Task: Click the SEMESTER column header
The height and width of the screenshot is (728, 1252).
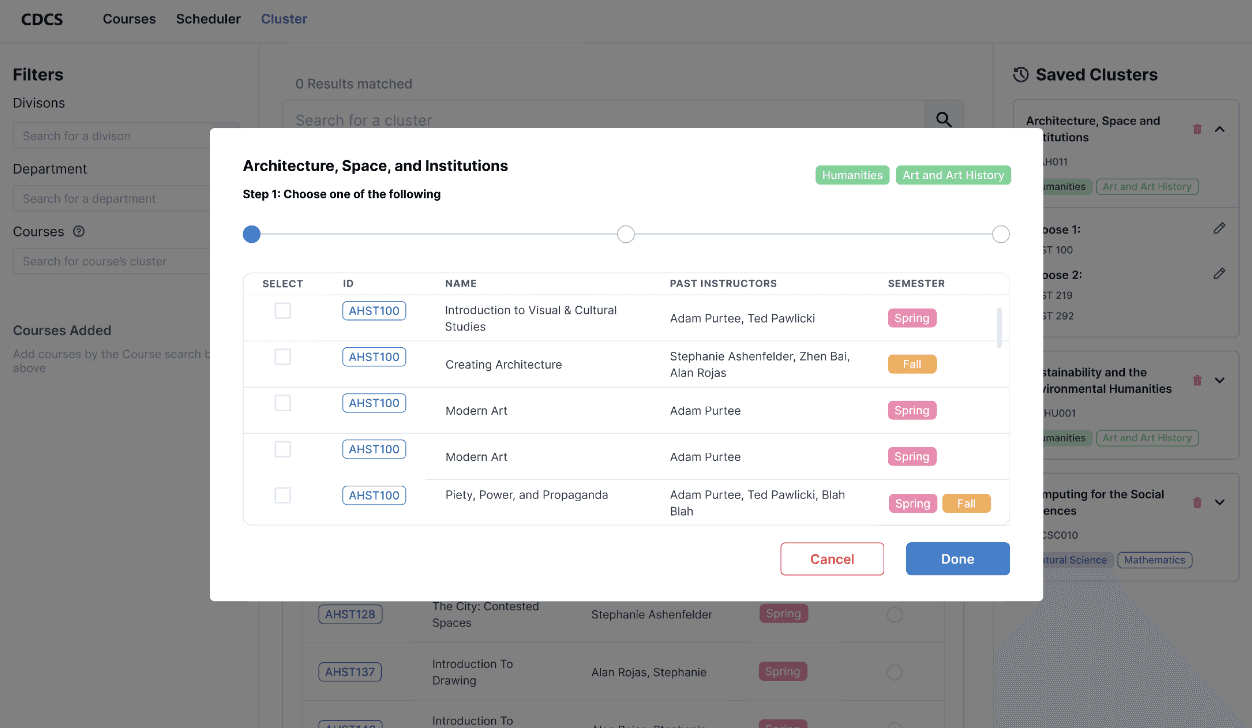Action: [x=916, y=284]
